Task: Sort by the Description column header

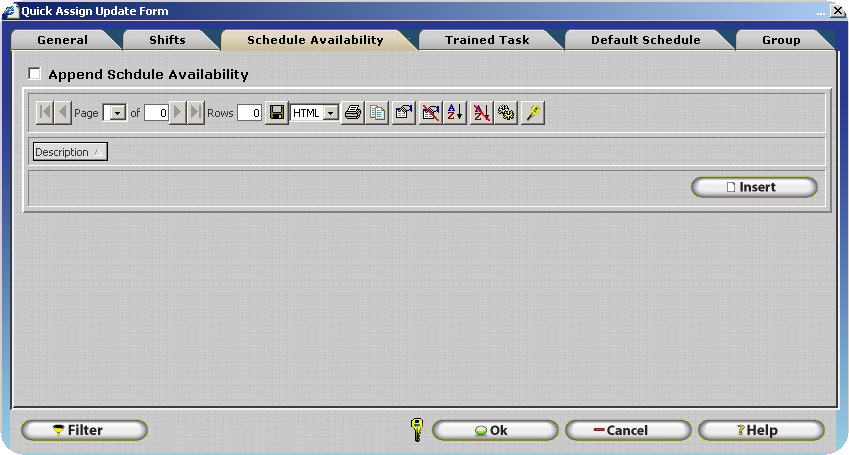Action: point(69,152)
